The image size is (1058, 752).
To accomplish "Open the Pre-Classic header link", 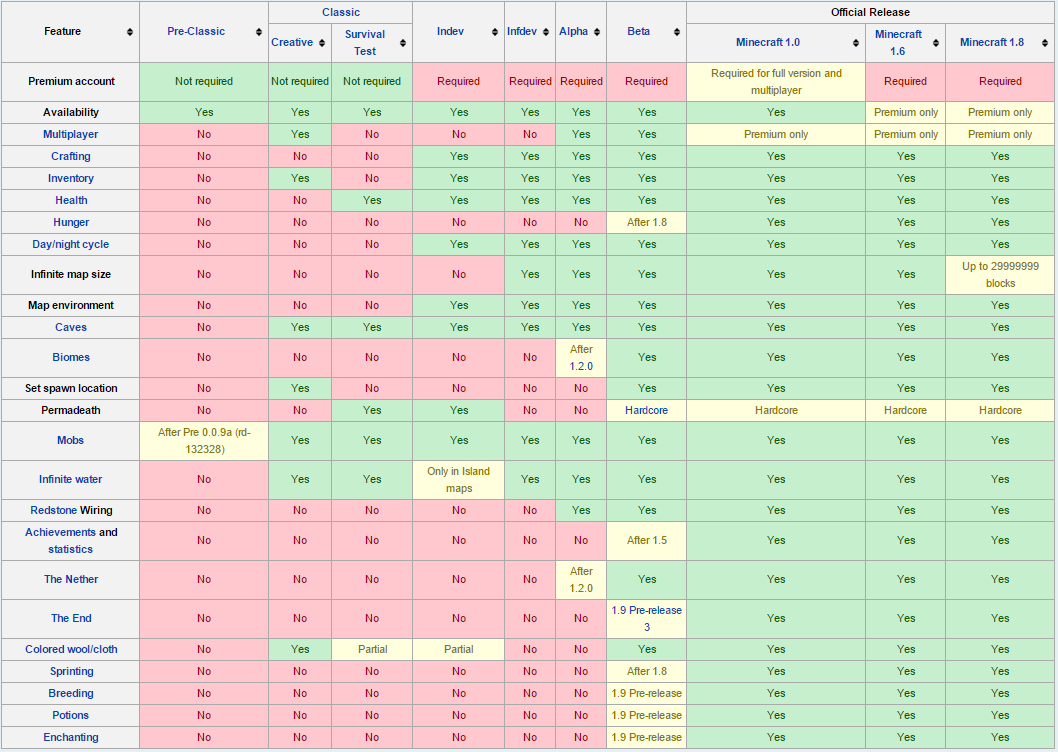I will point(196,31).
